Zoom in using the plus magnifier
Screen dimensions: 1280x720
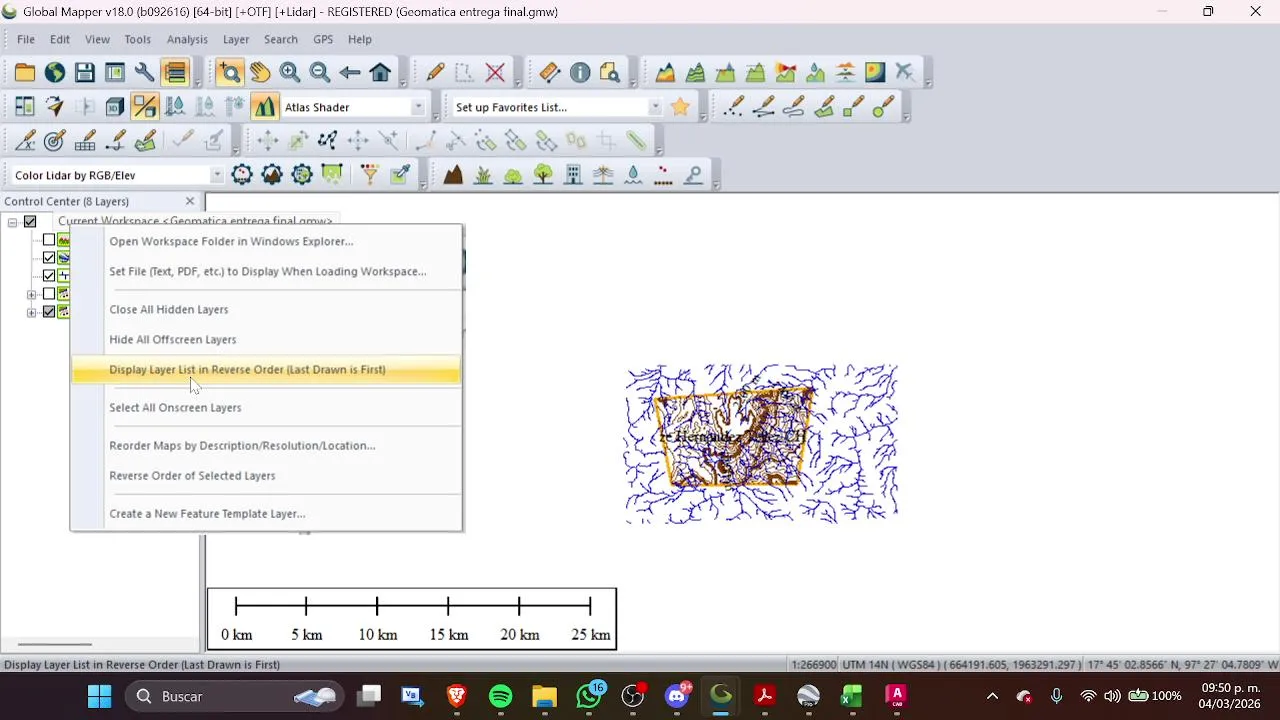[x=290, y=72]
